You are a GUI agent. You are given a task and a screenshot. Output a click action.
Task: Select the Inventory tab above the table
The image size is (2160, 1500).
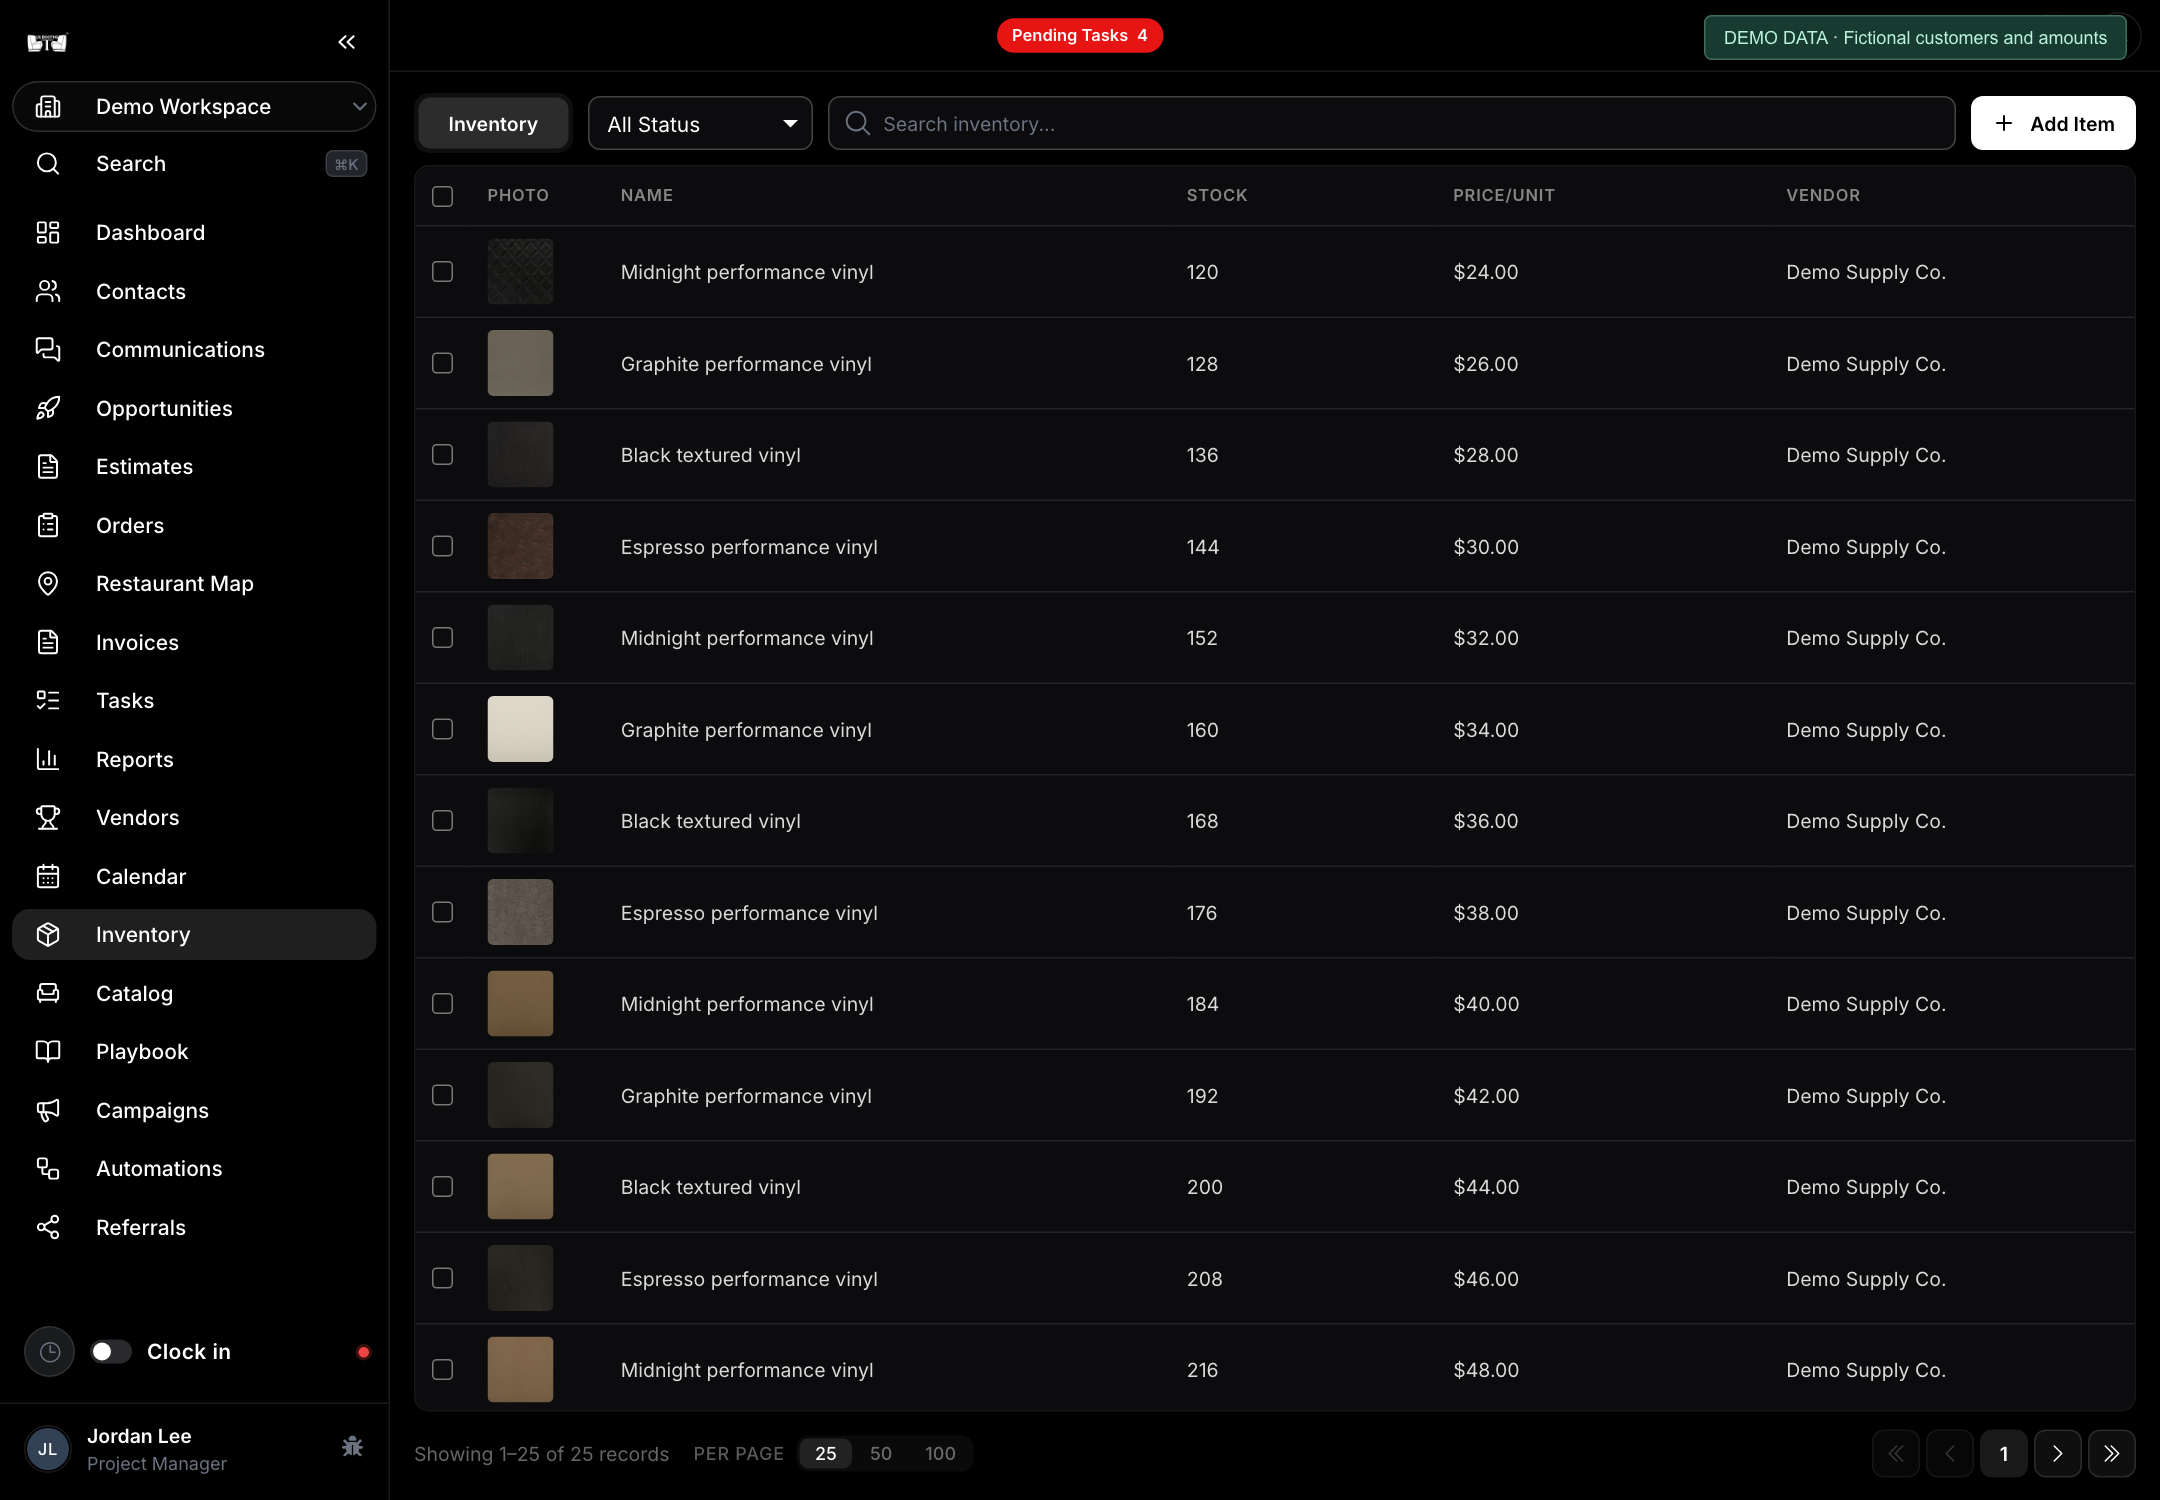point(493,124)
